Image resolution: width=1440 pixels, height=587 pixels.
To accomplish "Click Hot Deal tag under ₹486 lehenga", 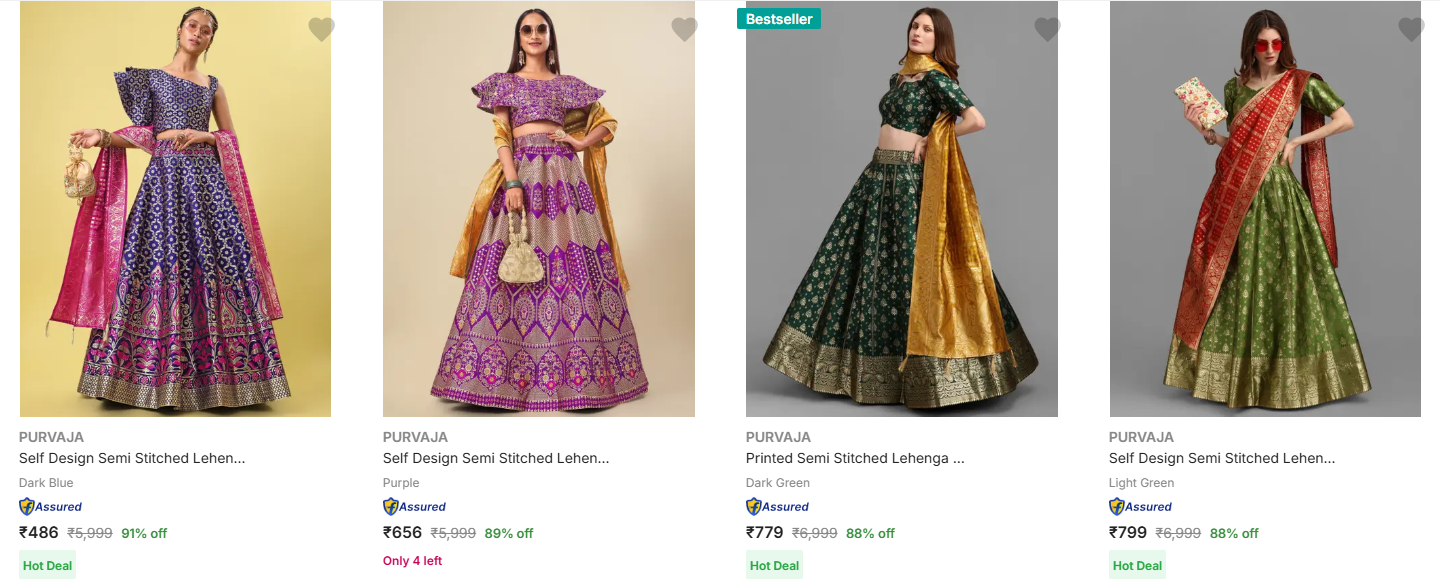I will click(48, 566).
